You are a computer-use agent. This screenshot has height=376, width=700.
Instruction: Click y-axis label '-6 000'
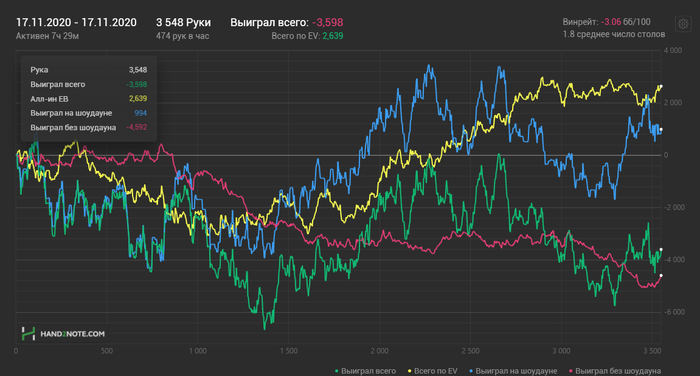pyautogui.click(x=674, y=312)
